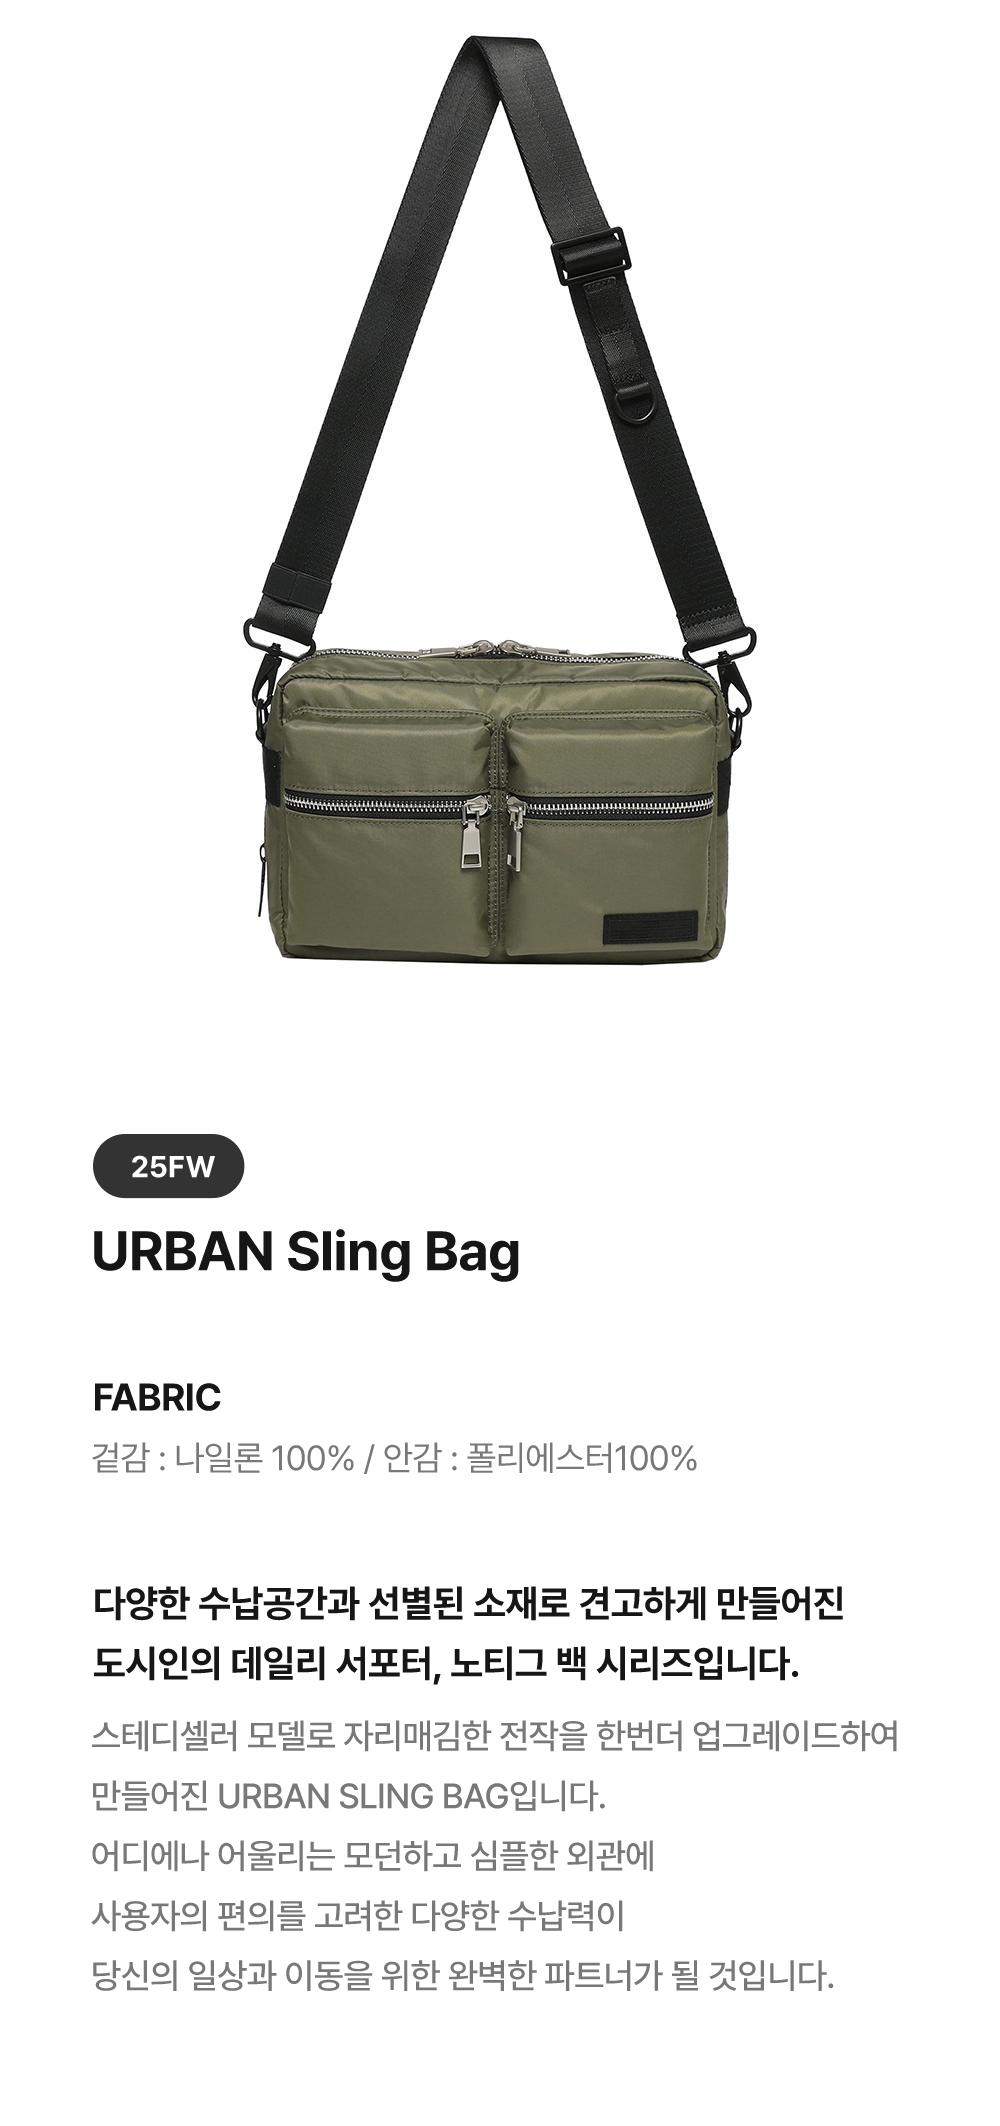This screenshot has width=1000, height=2126.
Task: Click the D-ring on the shoulder strap
Action: 640,402
